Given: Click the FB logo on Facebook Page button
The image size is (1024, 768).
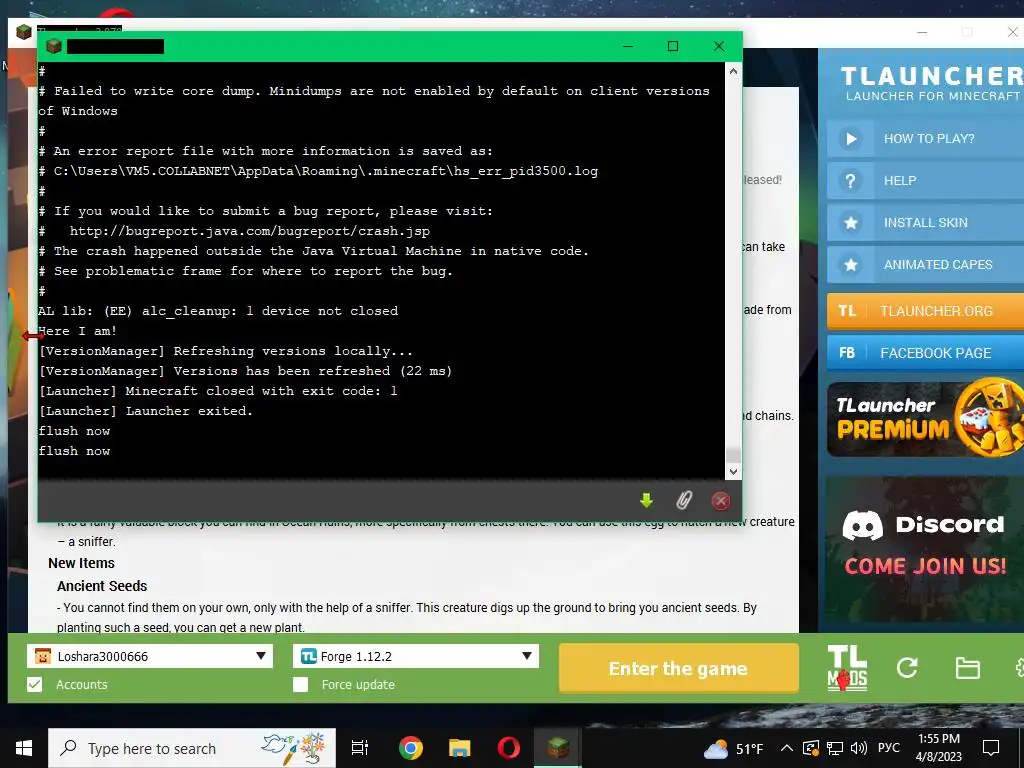Looking at the screenshot, I should [847, 353].
